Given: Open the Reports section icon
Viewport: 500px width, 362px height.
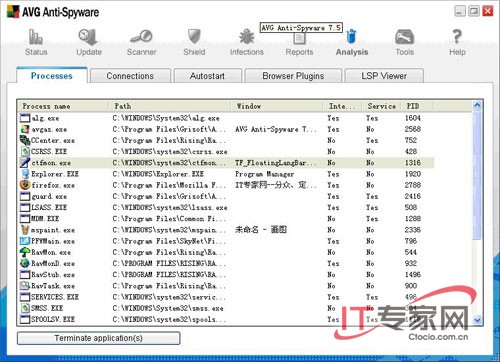Looking at the screenshot, I should (x=299, y=39).
